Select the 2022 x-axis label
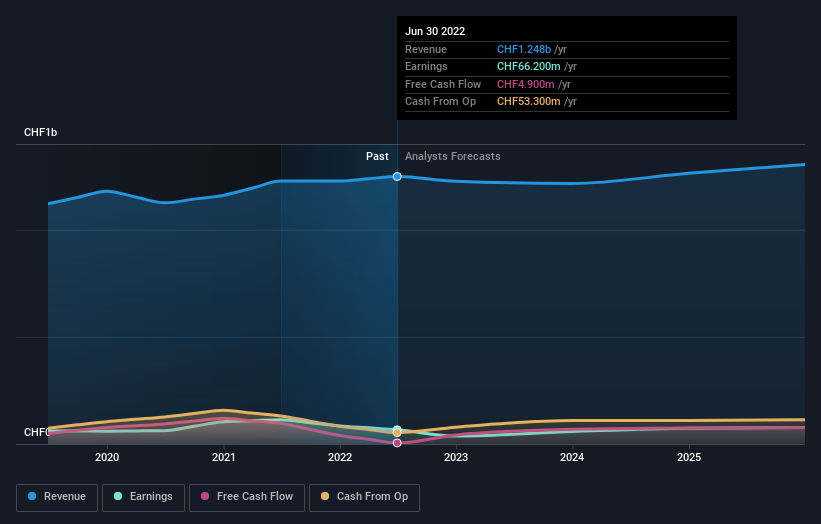 (340, 457)
